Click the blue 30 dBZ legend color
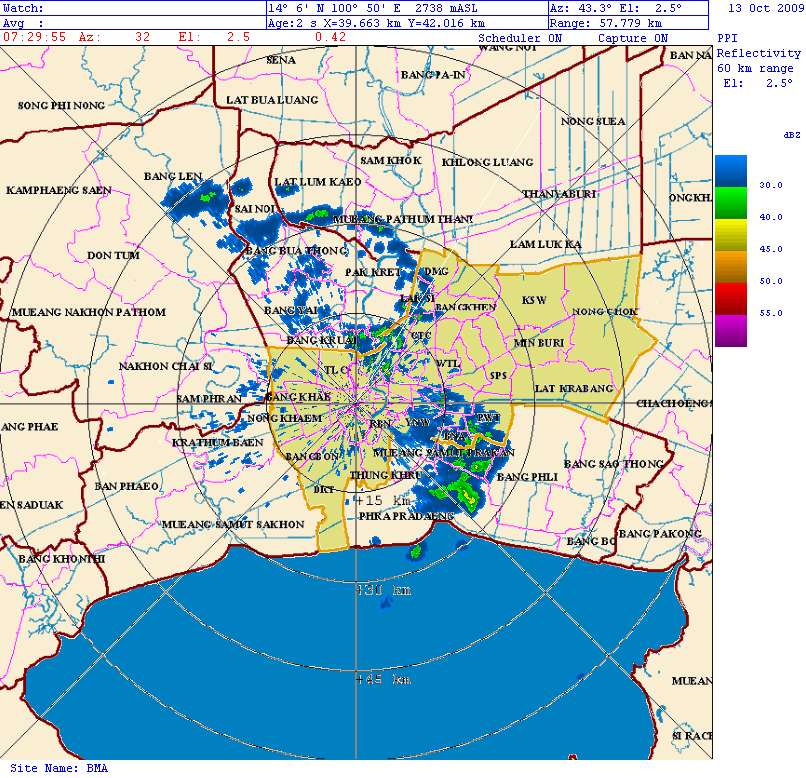Screen dimensions: 806x778 [x=730, y=171]
